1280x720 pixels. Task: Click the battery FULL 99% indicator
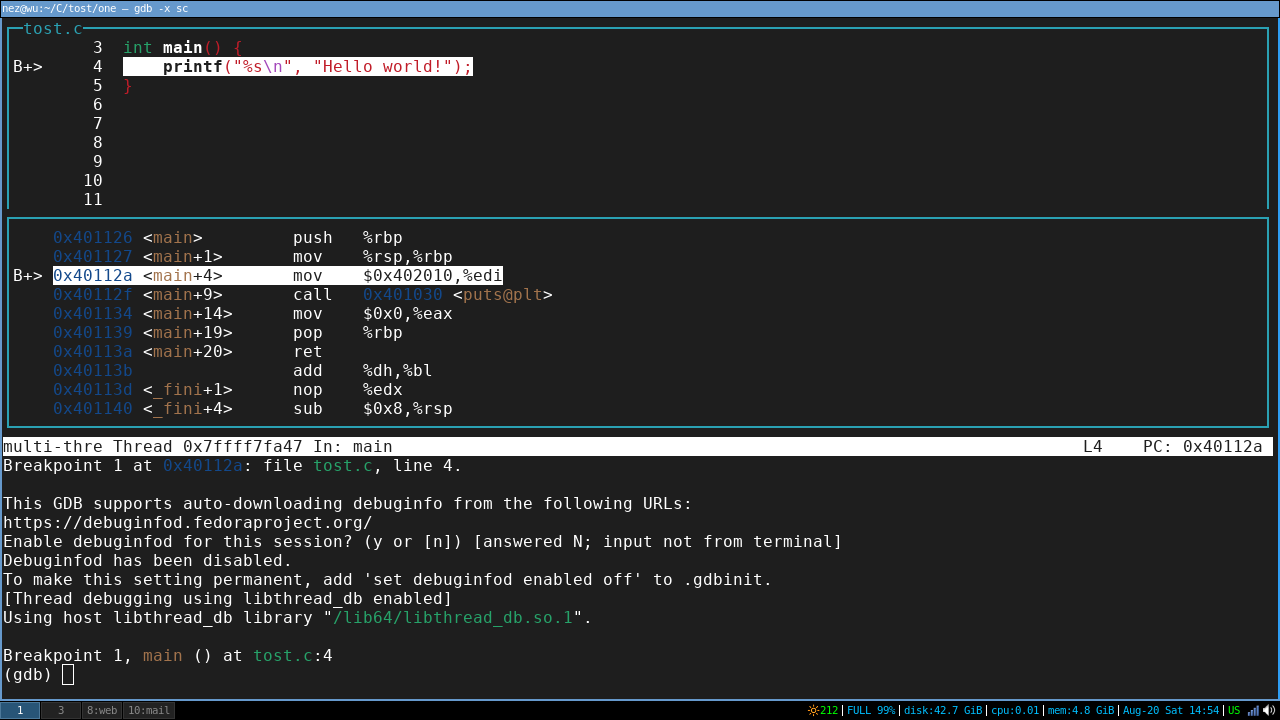(871, 710)
